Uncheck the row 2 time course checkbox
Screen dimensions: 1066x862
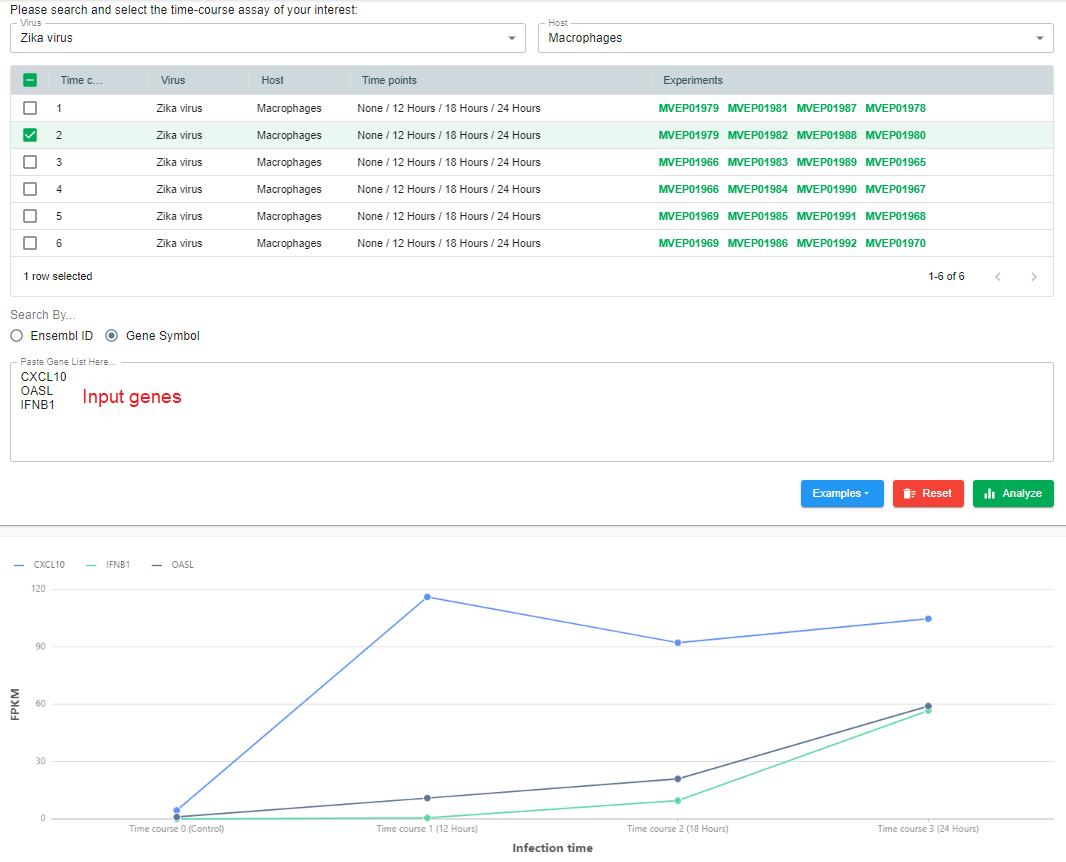(30, 135)
